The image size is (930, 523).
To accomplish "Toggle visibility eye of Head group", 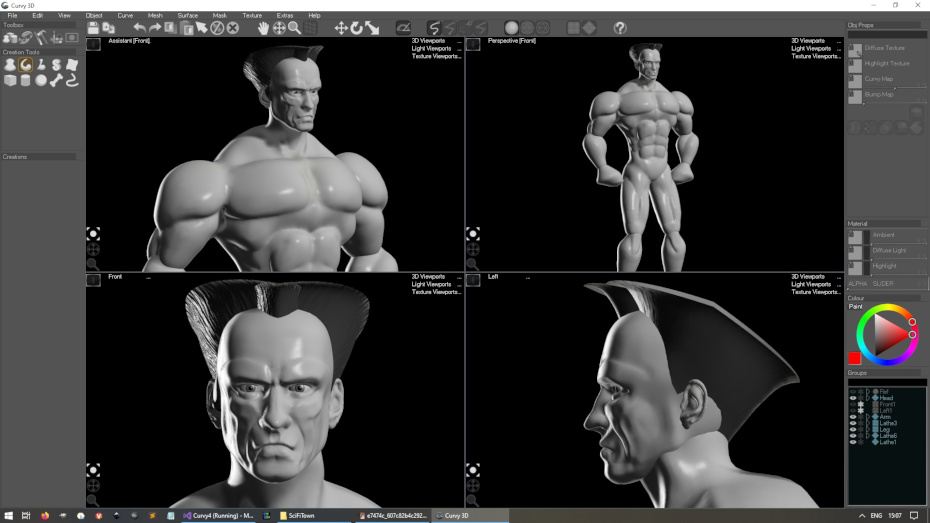I will [x=853, y=398].
